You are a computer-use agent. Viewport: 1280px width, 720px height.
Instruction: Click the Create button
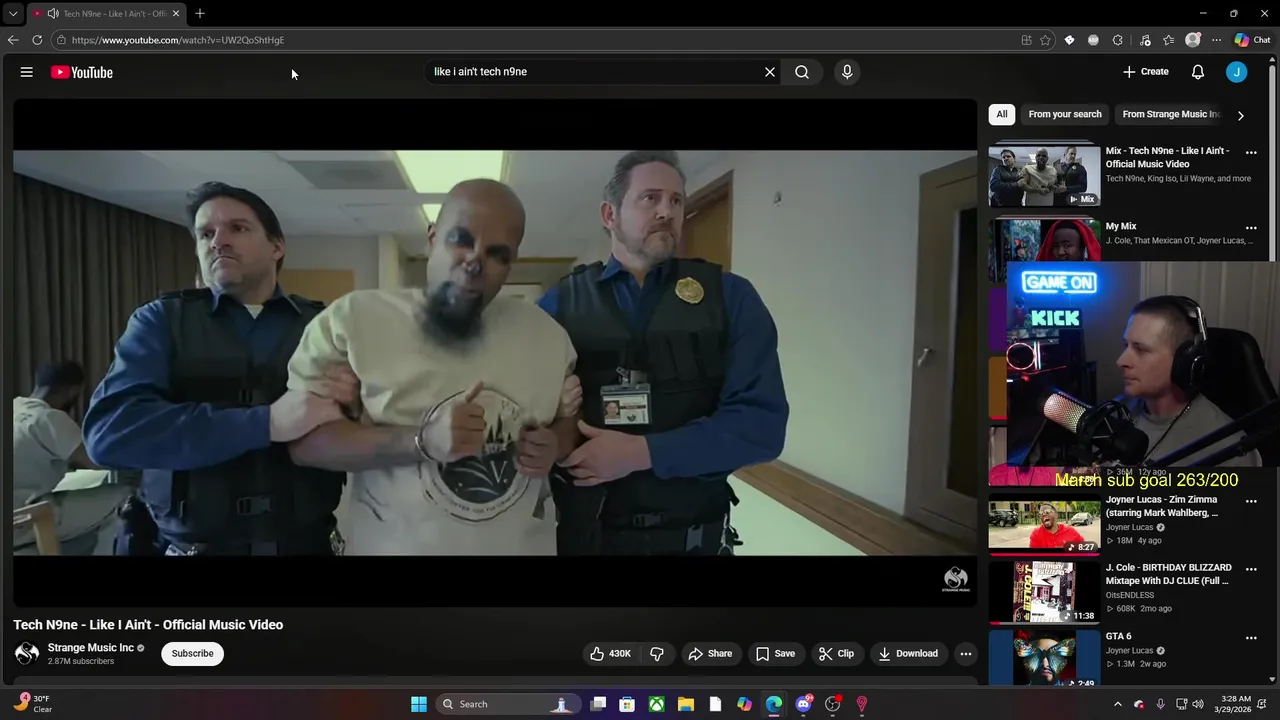coord(1146,72)
